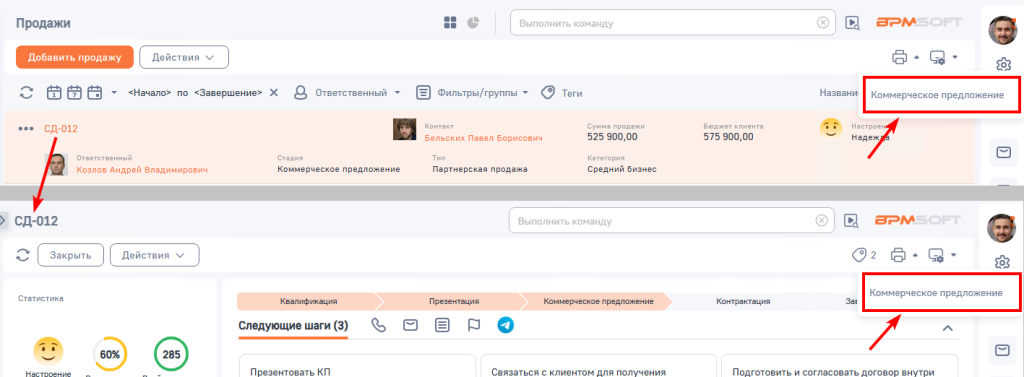Select the single-day calendar filter
1024x377 pixels.
(54, 93)
